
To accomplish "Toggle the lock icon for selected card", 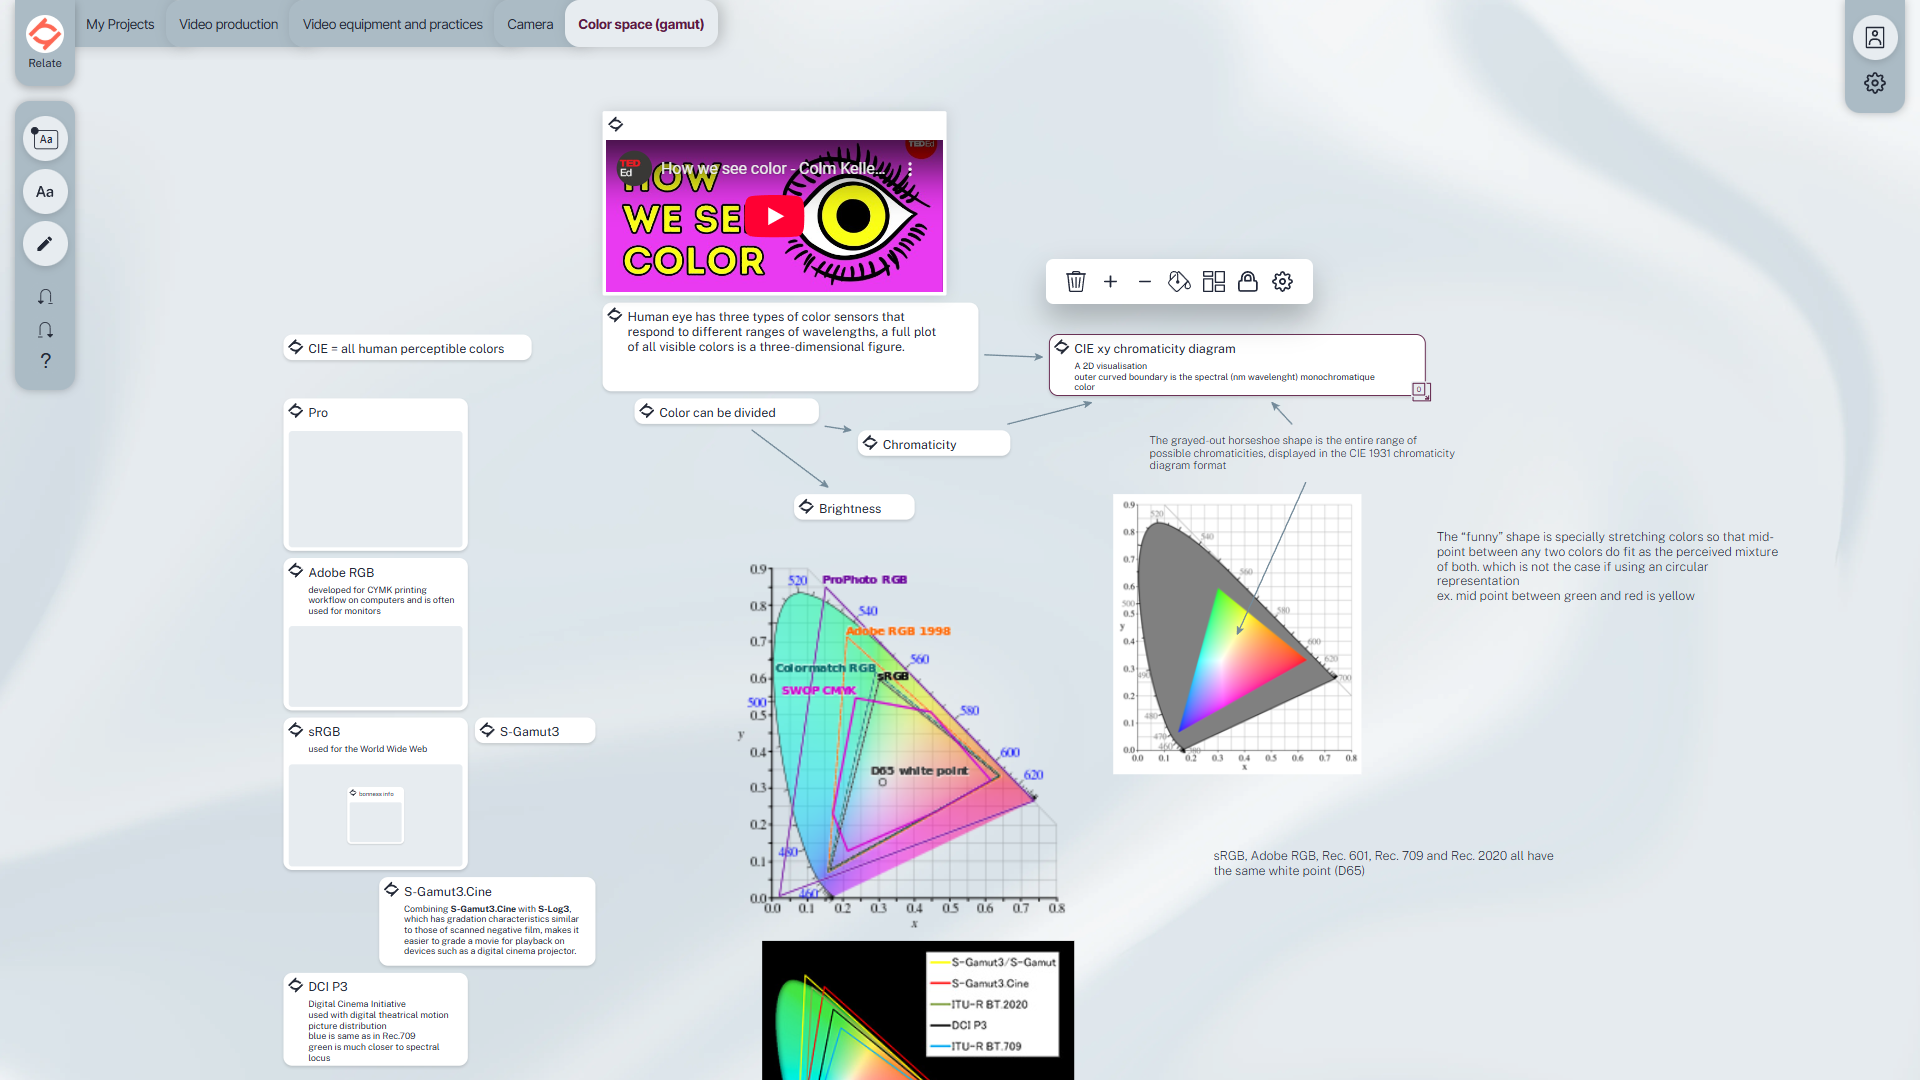I will coord(1247,282).
